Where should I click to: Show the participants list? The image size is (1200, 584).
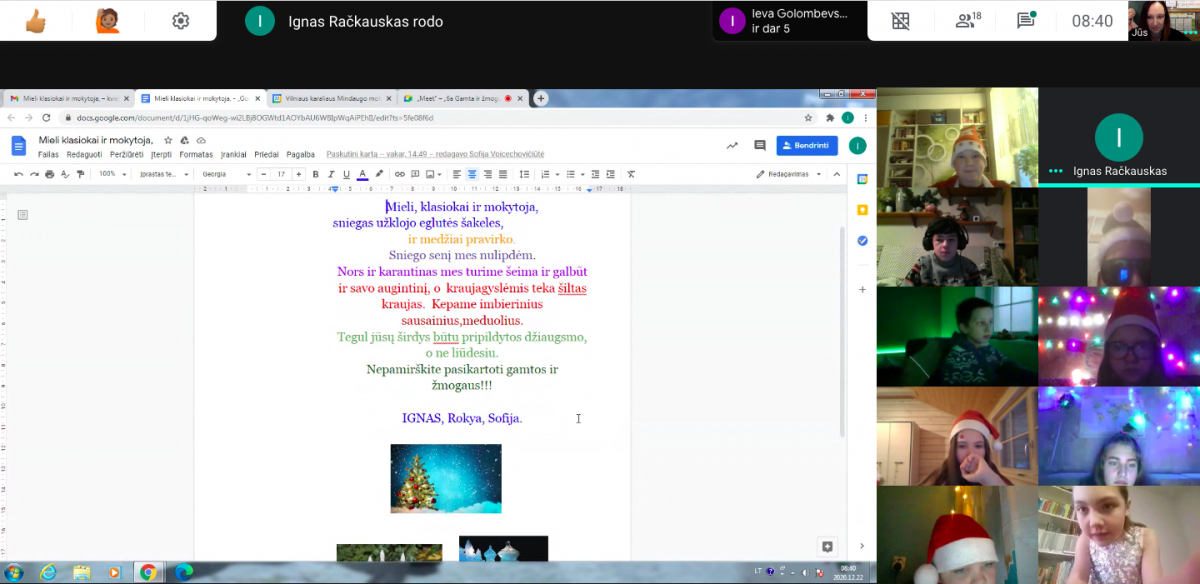tap(967, 21)
